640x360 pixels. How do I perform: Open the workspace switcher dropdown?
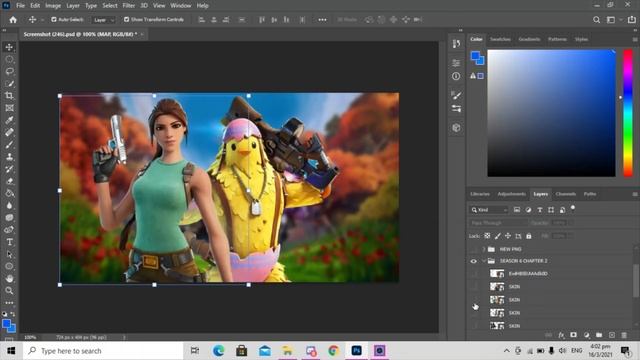click(x=613, y=20)
